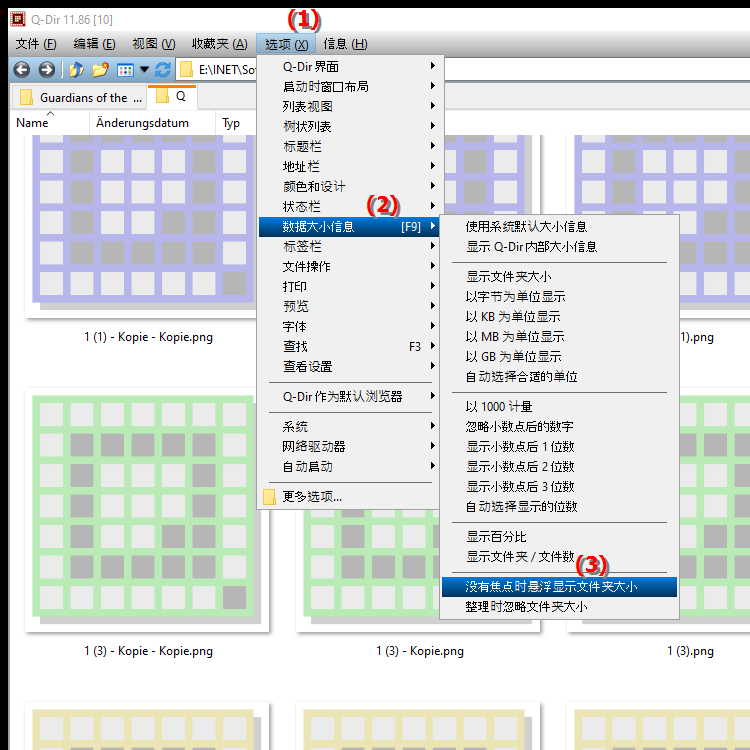
Task: Expand the 树状列表 submenu
Action: [x=349, y=126]
